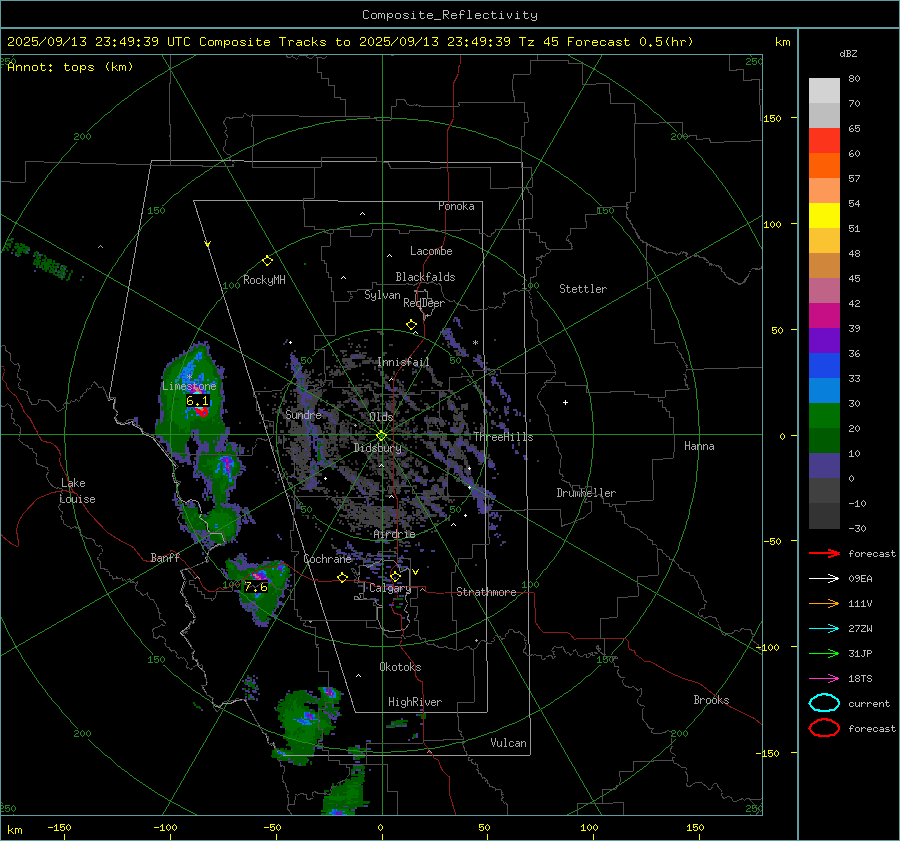The width and height of the screenshot is (900, 841).
Task: Click the Strathmore city label
Action: pyautogui.click(x=486, y=592)
